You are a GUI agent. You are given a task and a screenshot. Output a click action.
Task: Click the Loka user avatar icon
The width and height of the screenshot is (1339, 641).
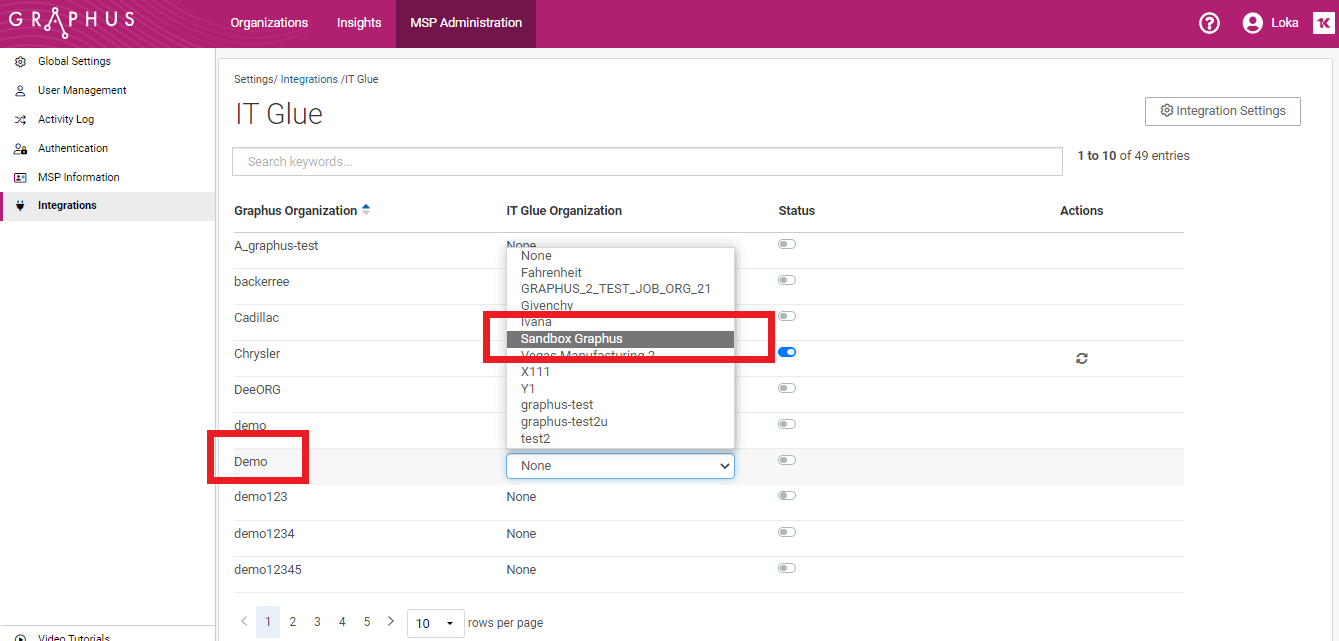coord(1252,23)
